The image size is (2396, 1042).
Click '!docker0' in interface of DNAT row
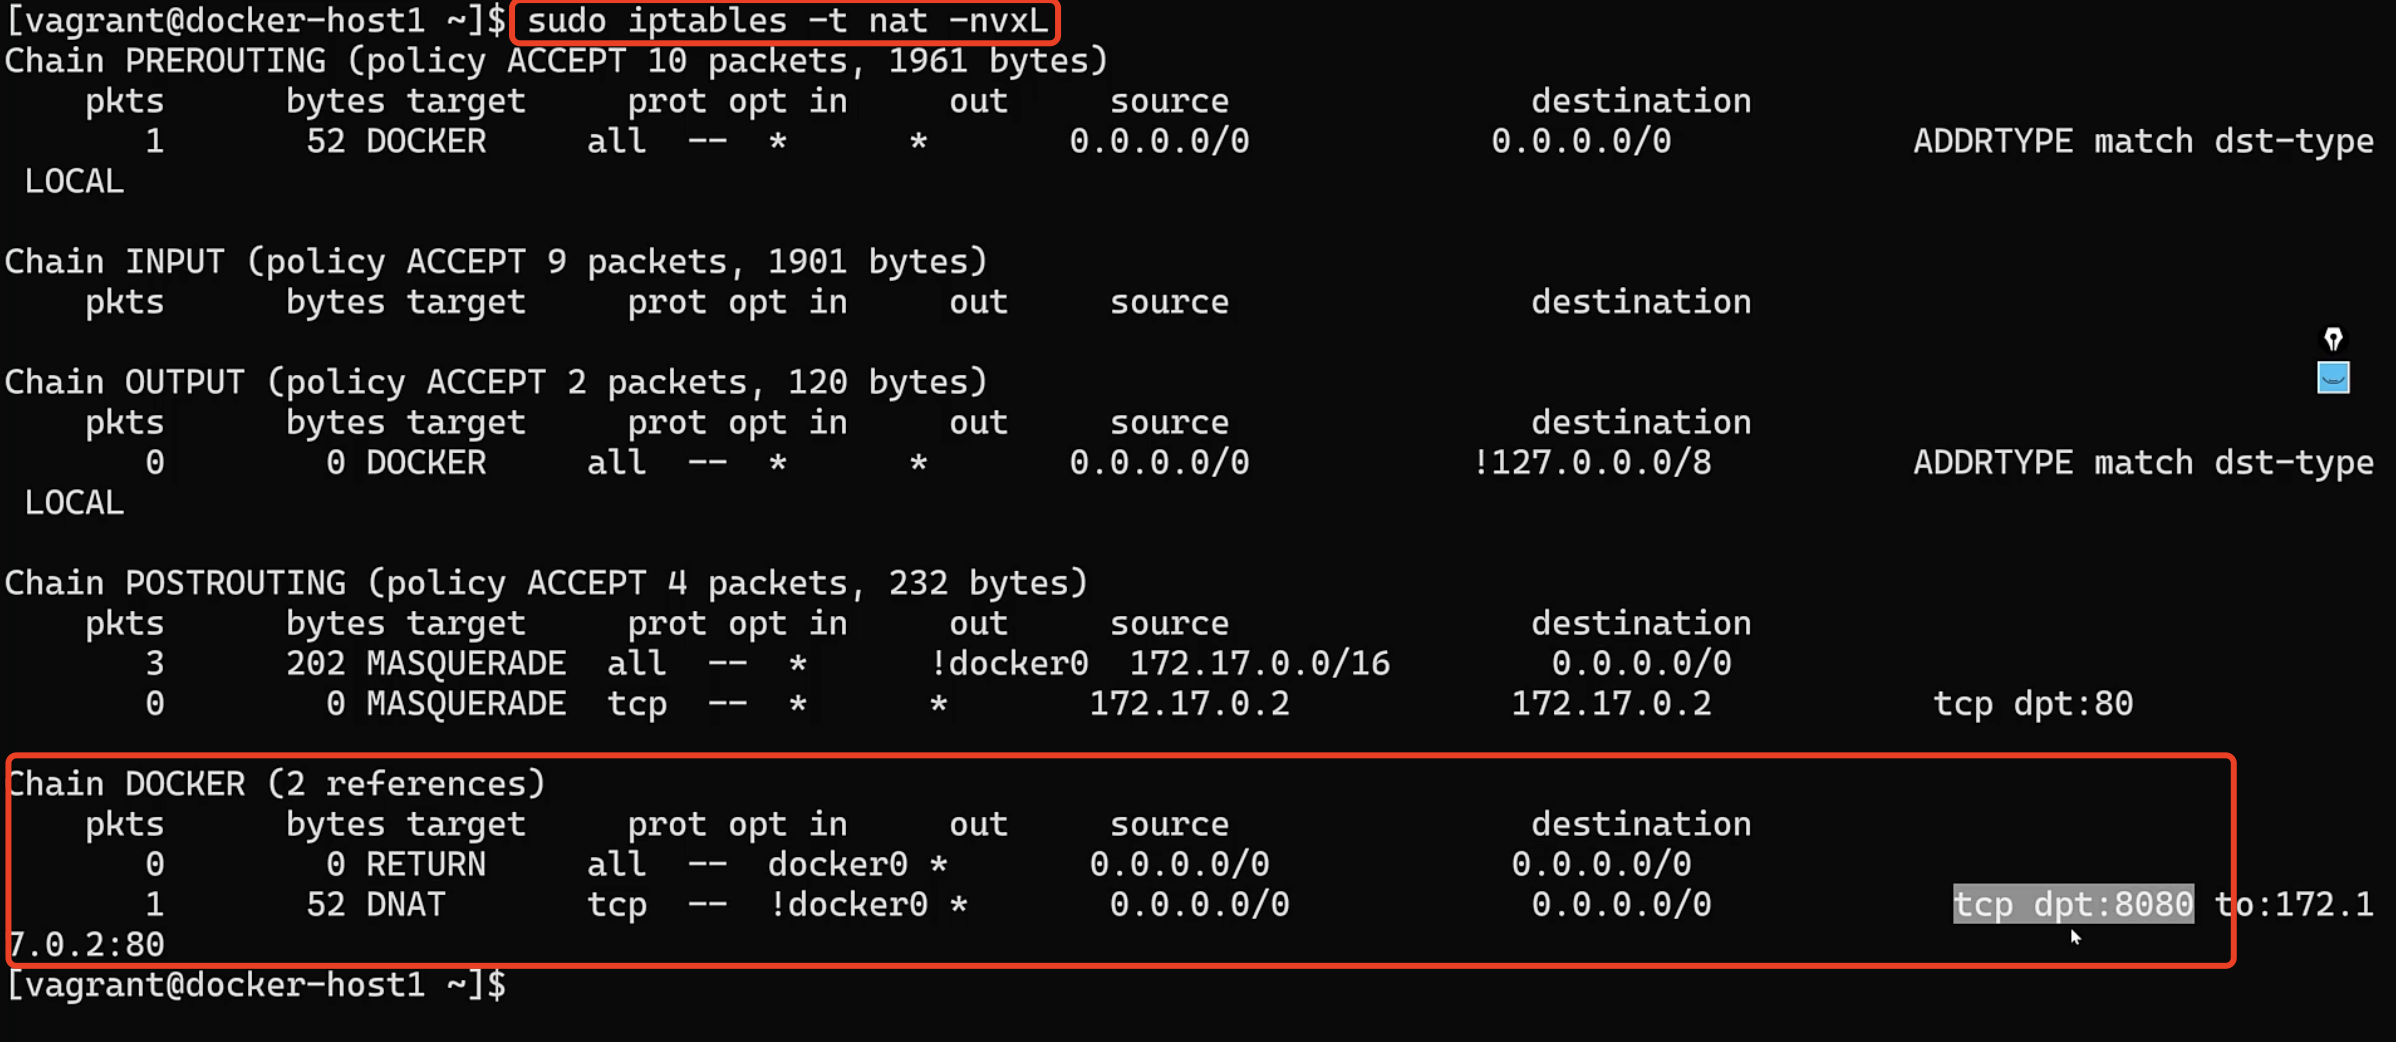[848, 905]
